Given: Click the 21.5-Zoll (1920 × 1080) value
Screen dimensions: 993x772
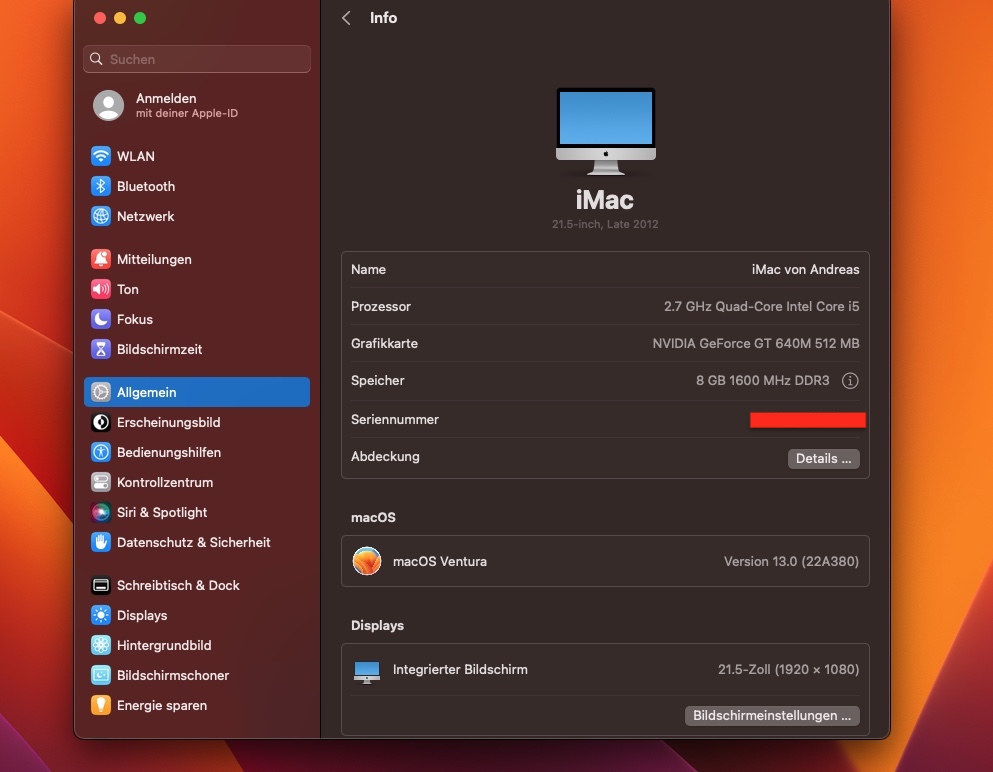Looking at the screenshot, I should coord(788,669).
